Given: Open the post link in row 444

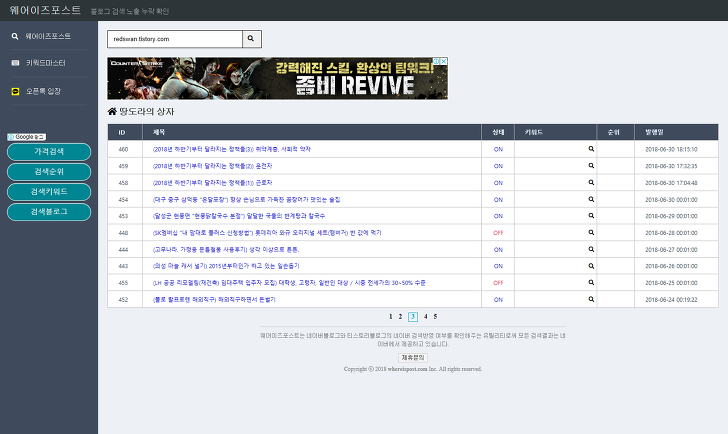Looking at the screenshot, I should 226,249.
